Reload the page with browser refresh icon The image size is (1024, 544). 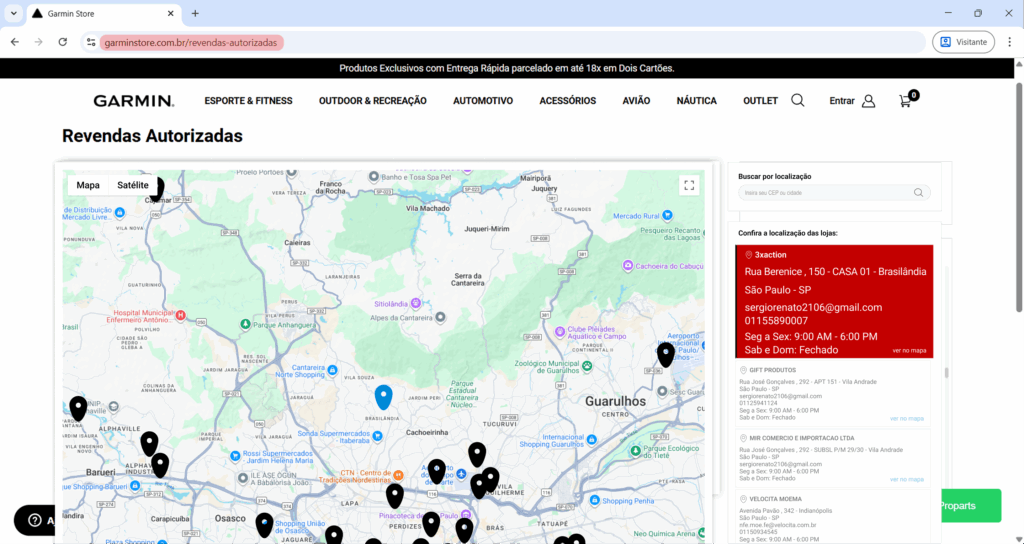tap(63, 42)
